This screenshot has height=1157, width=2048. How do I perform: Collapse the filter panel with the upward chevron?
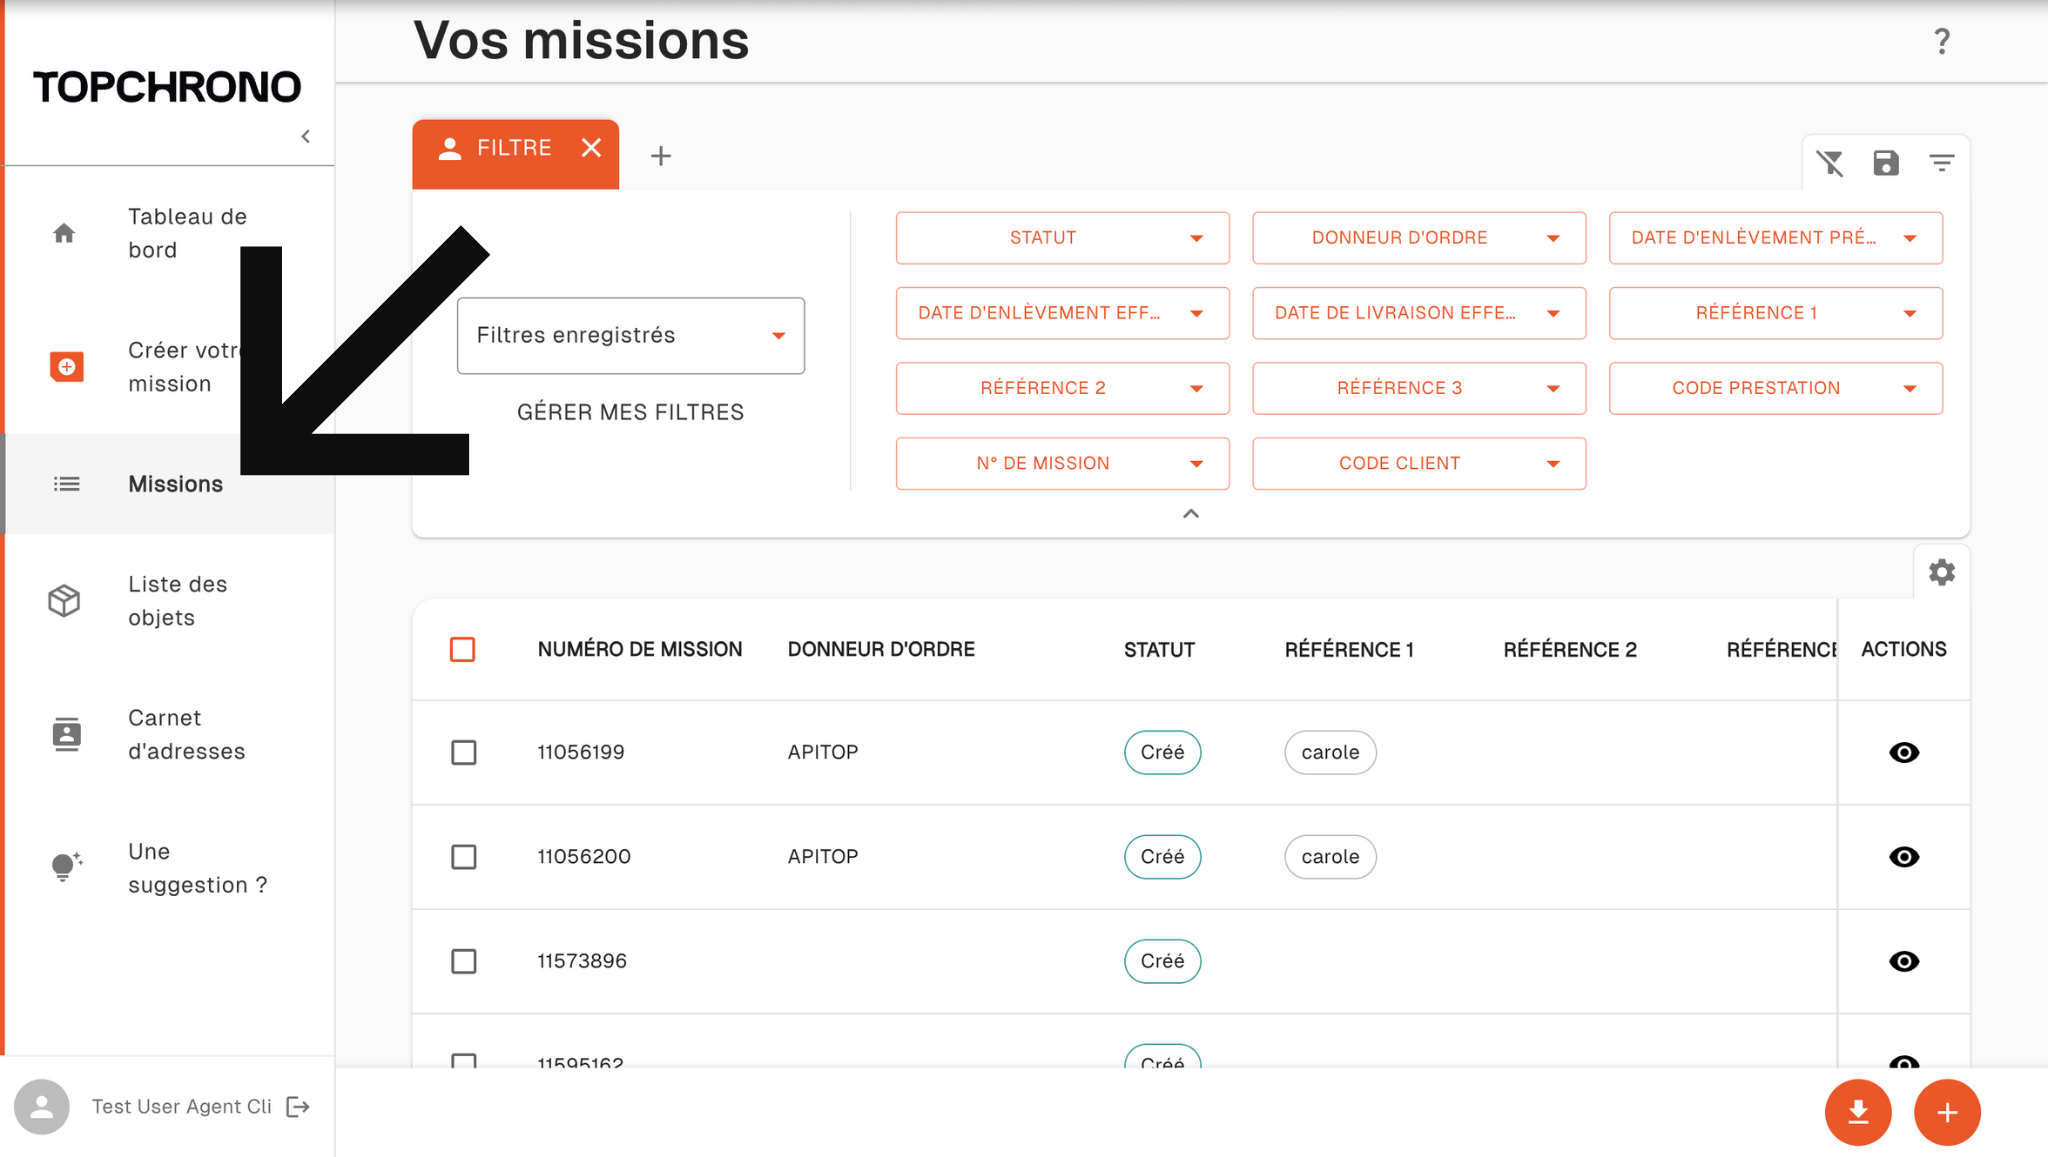pos(1190,513)
